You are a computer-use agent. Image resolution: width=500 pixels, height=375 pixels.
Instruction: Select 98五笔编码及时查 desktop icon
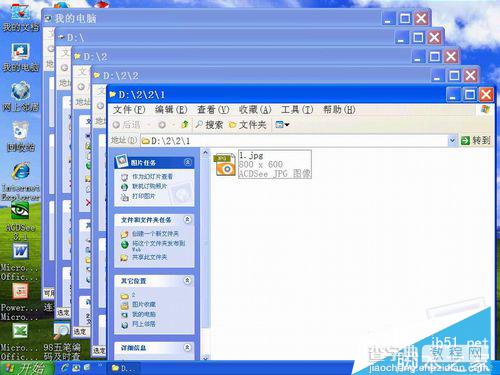[62, 342]
